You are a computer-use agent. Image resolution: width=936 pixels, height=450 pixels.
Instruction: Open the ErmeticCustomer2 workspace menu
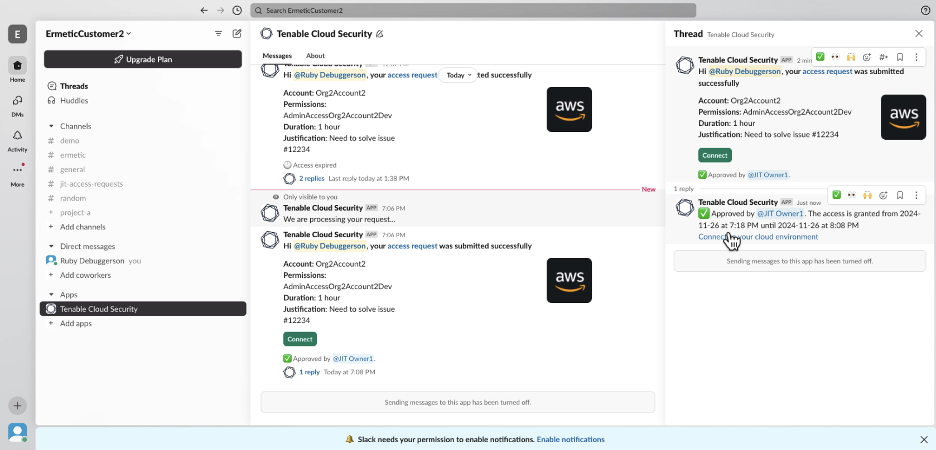(88, 34)
